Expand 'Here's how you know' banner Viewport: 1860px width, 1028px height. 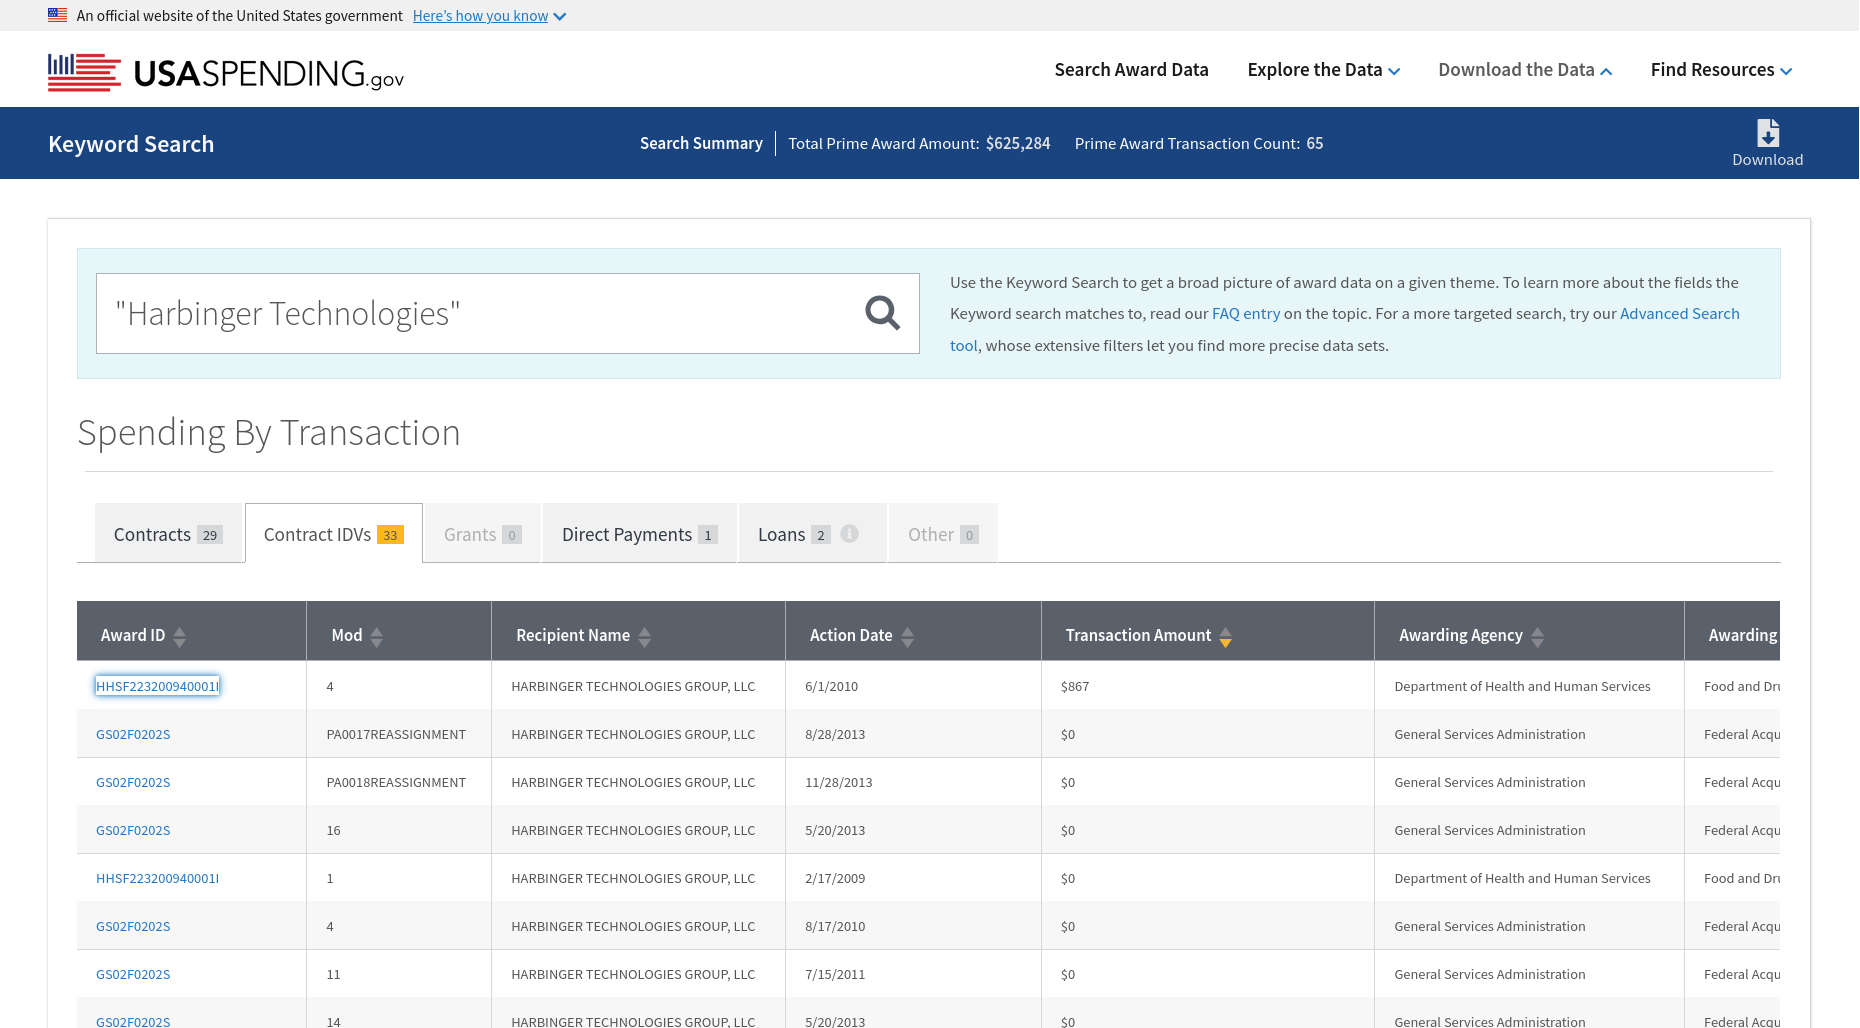pyautogui.click(x=489, y=16)
